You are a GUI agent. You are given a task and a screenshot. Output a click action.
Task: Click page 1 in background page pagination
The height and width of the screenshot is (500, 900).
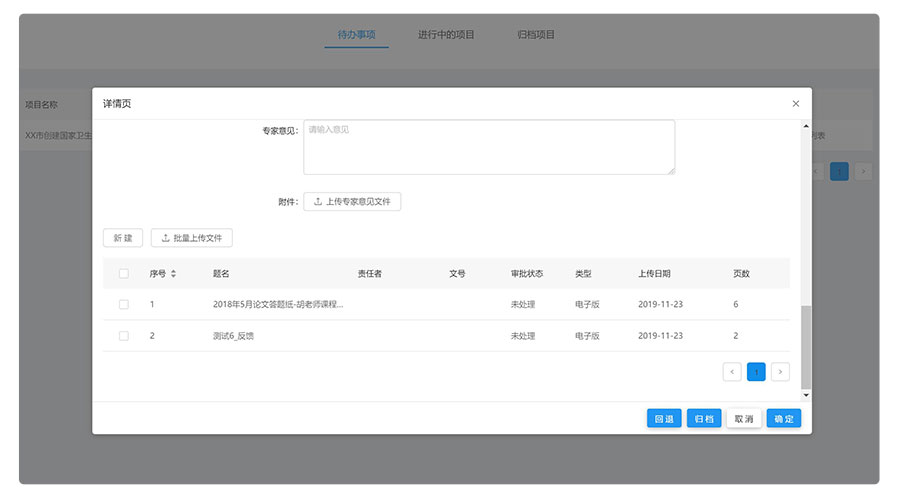pos(839,171)
